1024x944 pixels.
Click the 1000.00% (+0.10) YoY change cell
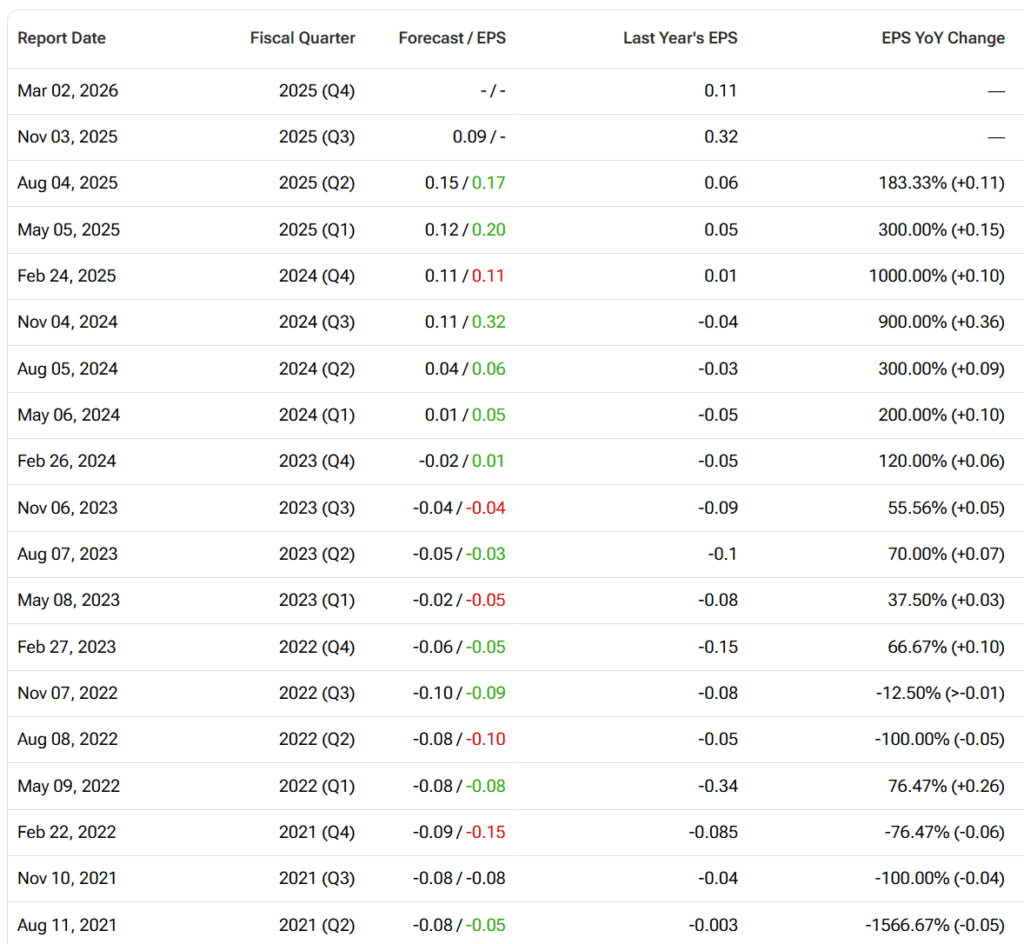pos(936,276)
